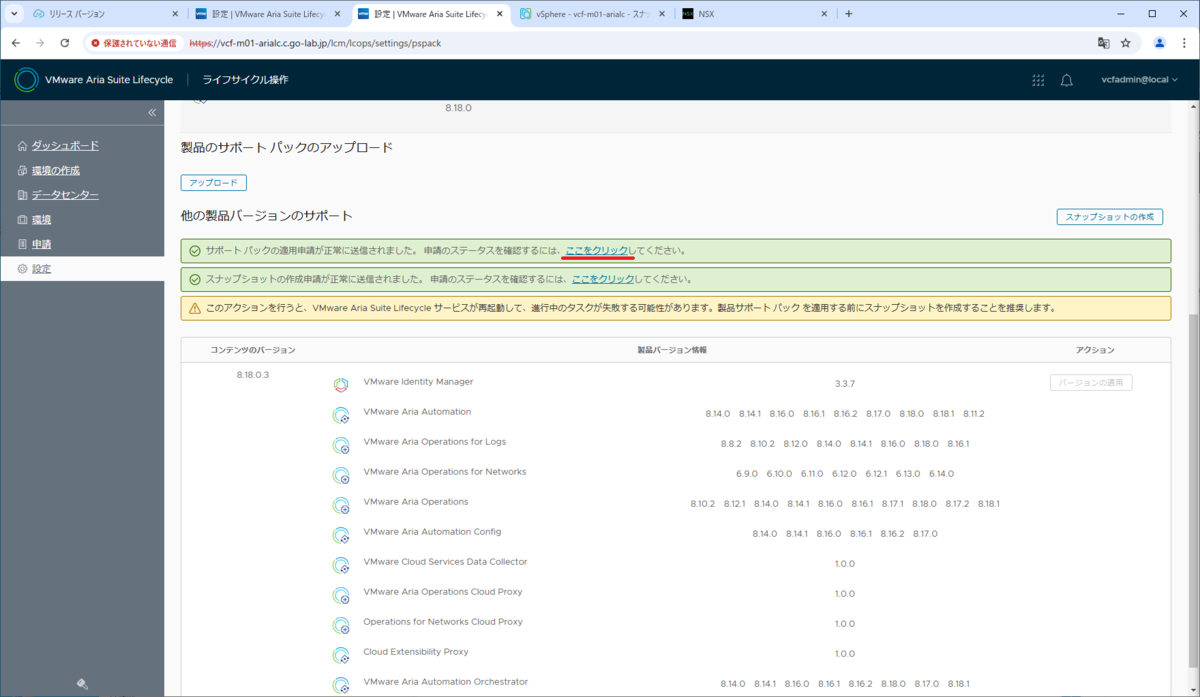
Task: Open the tab search dropdown arrow
Action: (x=14, y=14)
